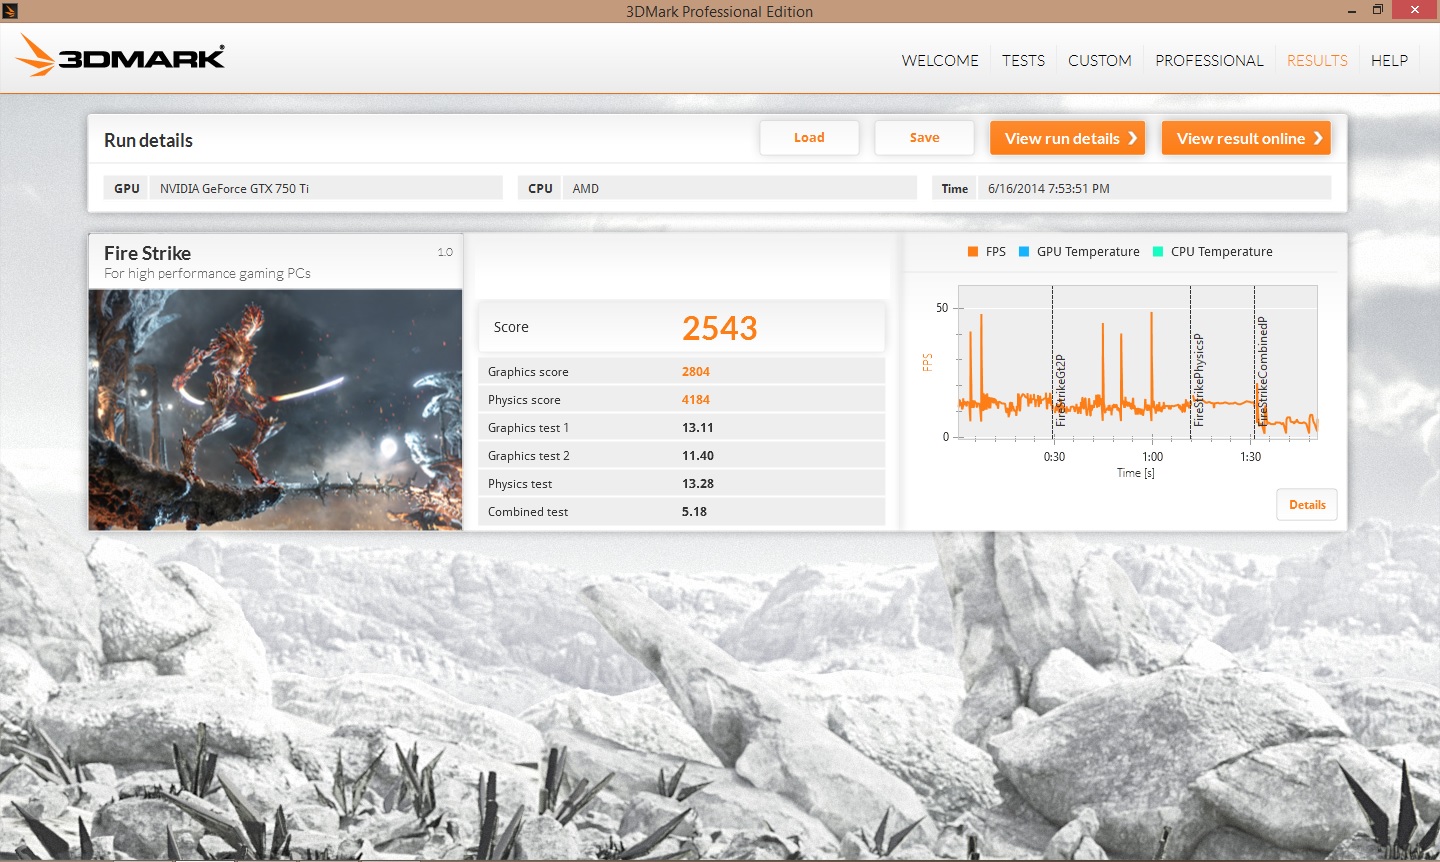
Task: Click the Fire Strike preview thumbnail
Action: pos(275,410)
